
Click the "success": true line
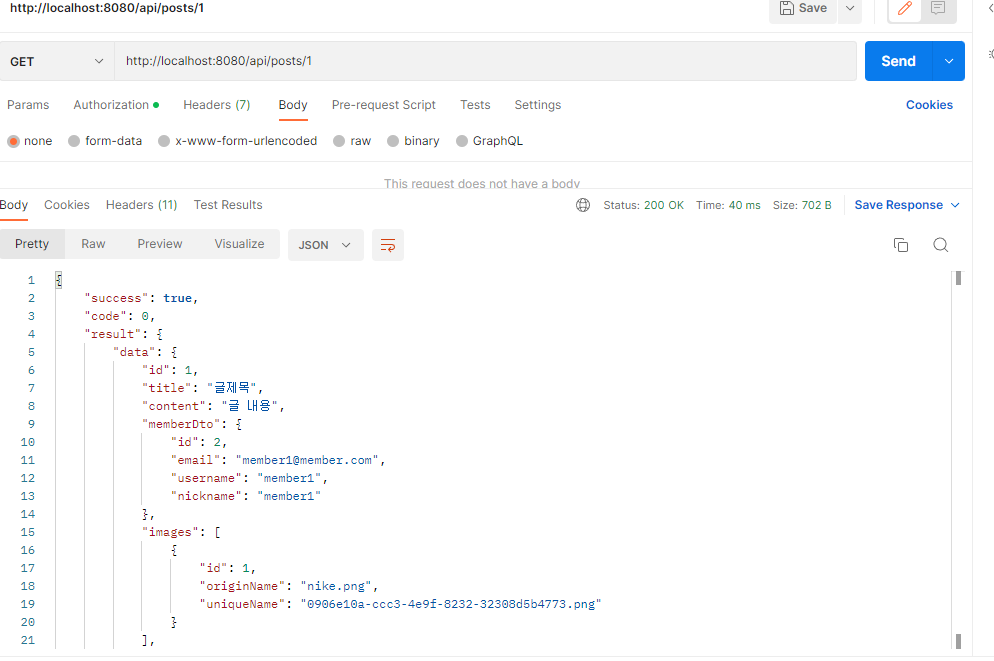click(141, 298)
